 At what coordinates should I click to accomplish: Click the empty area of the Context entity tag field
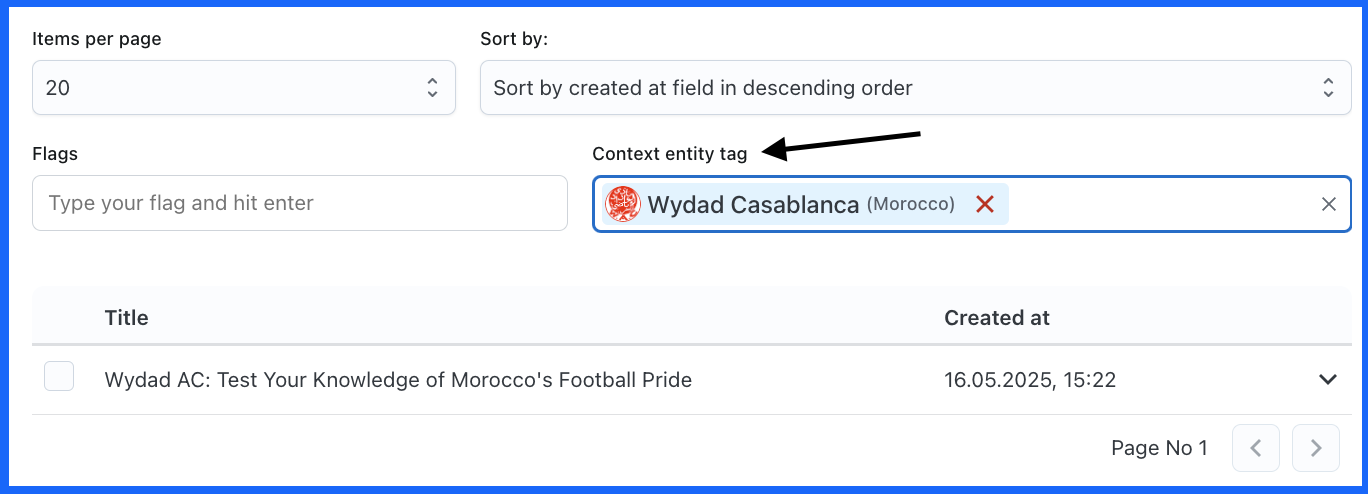pyautogui.click(x=1160, y=204)
